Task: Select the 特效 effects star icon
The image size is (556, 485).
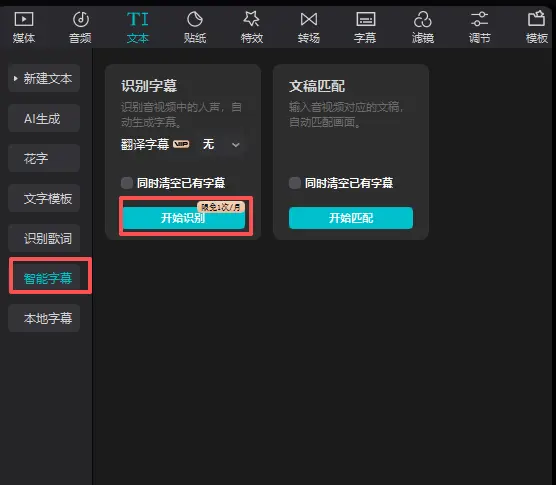Action: tap(251, 19)
